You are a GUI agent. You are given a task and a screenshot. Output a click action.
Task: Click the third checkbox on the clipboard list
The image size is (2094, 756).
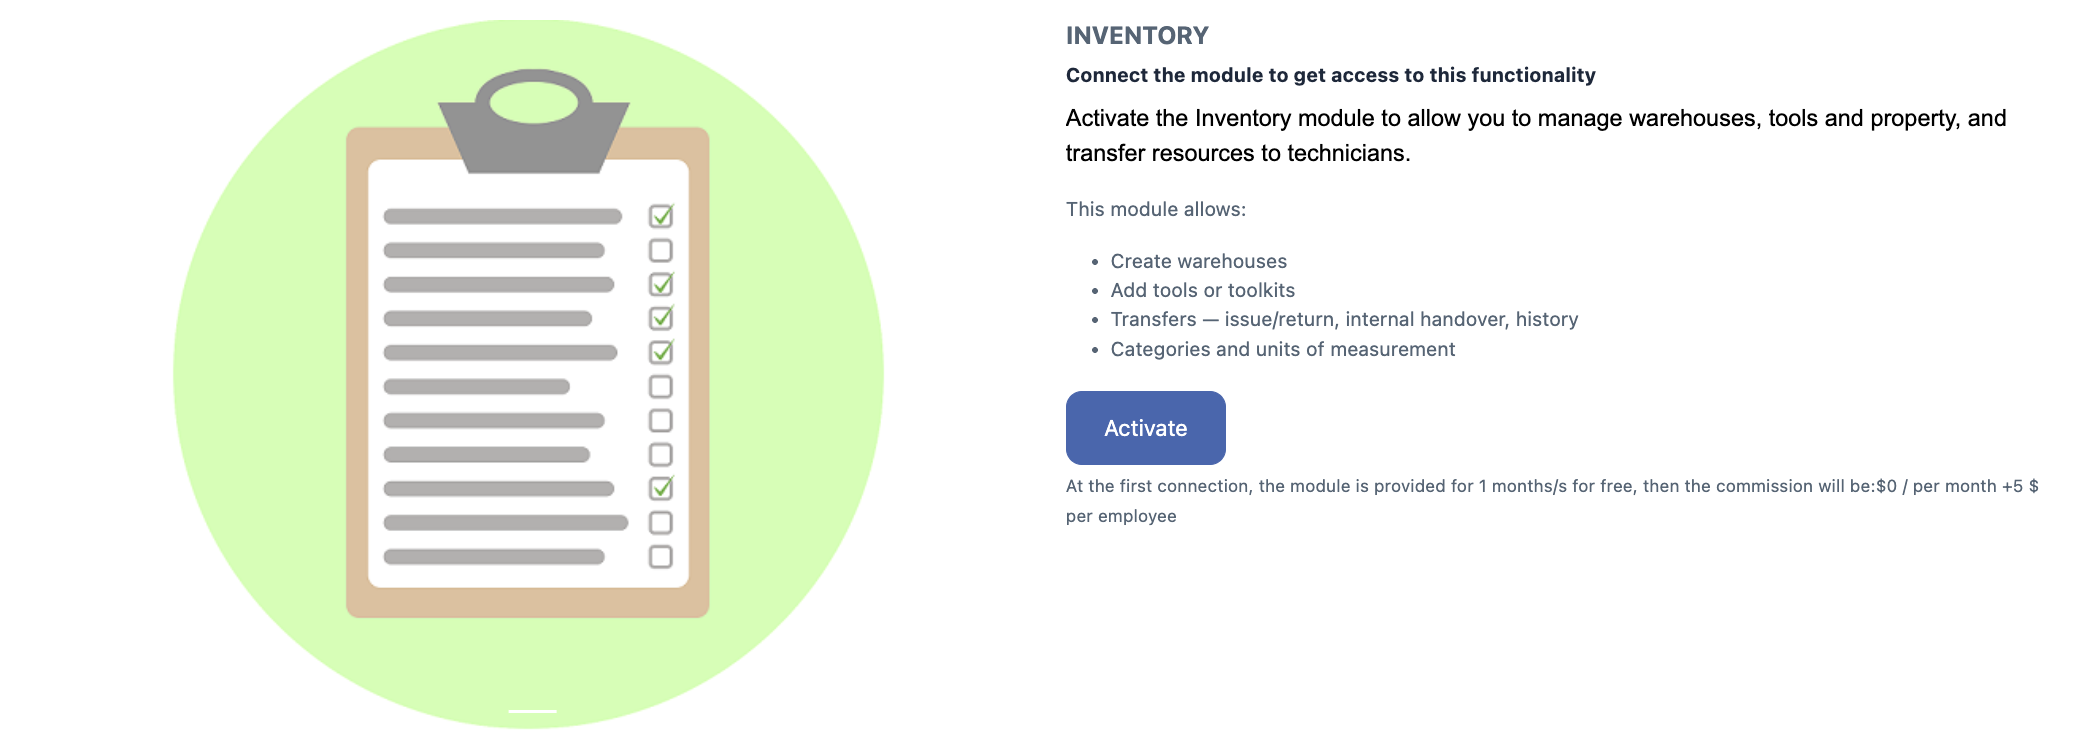(x=661, y=284)
